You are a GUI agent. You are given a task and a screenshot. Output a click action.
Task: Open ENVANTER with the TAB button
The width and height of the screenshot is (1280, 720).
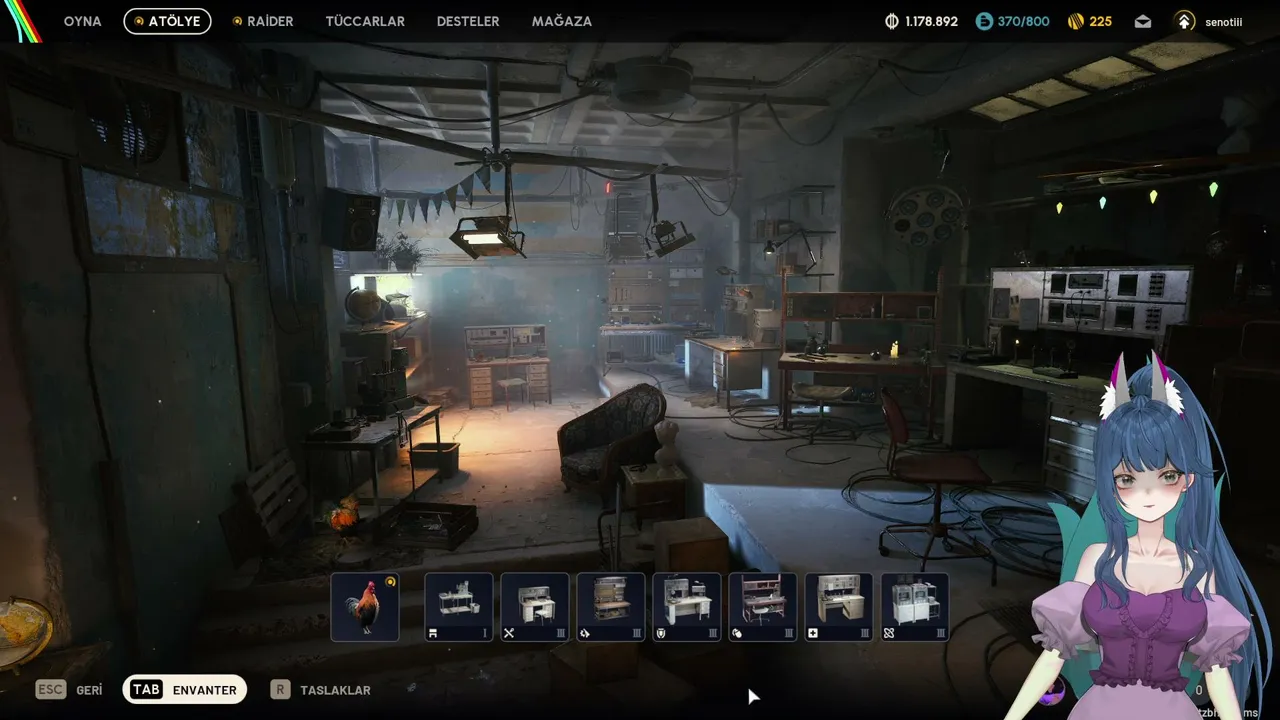point(185,689)
